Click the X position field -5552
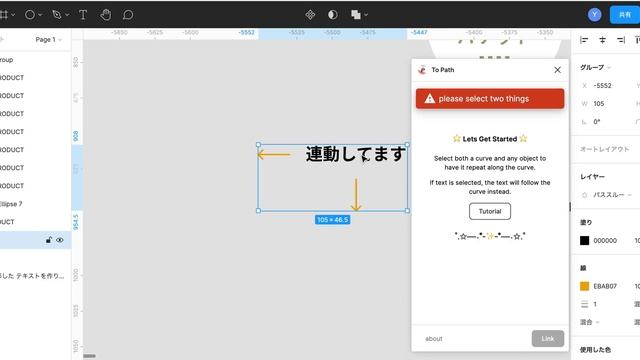The image size is (640, 360). (602, 86)
